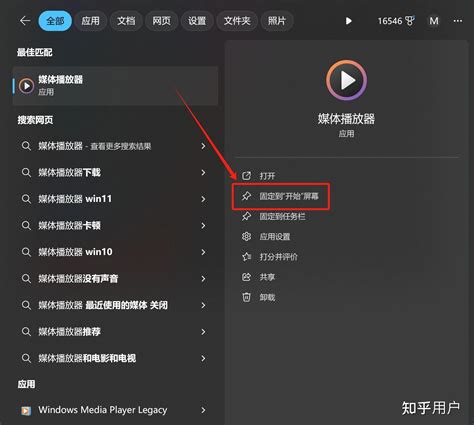Switch to the 照片 filter tab
474x425 pixels.
pyautogui.click(x=277, y=21)
